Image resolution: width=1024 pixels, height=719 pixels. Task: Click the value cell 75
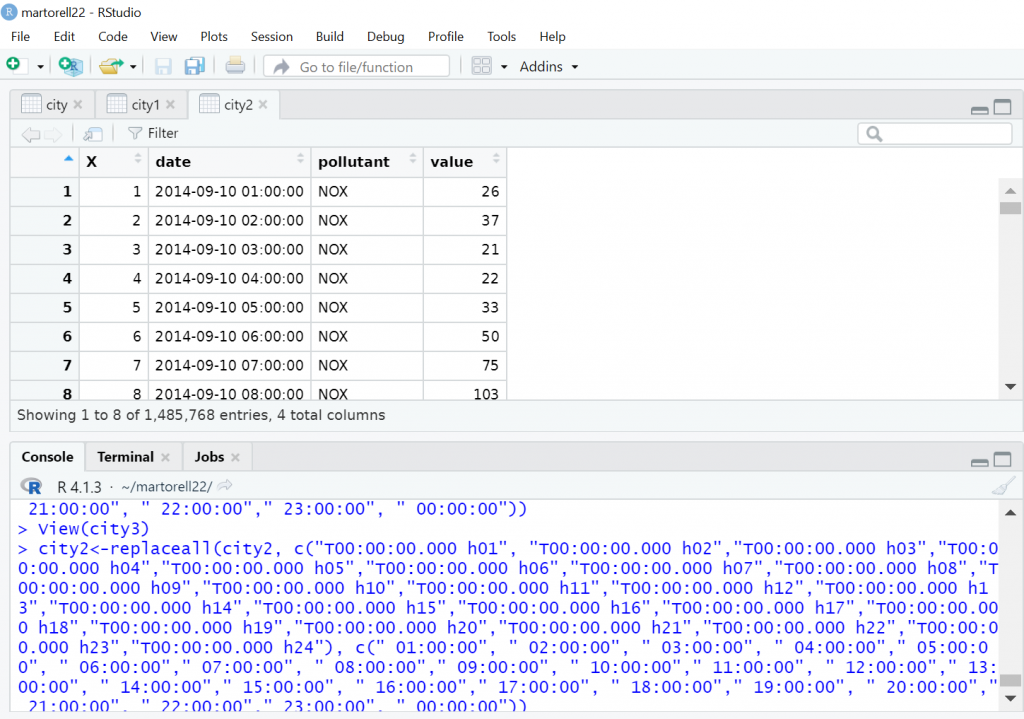point(465,366)
